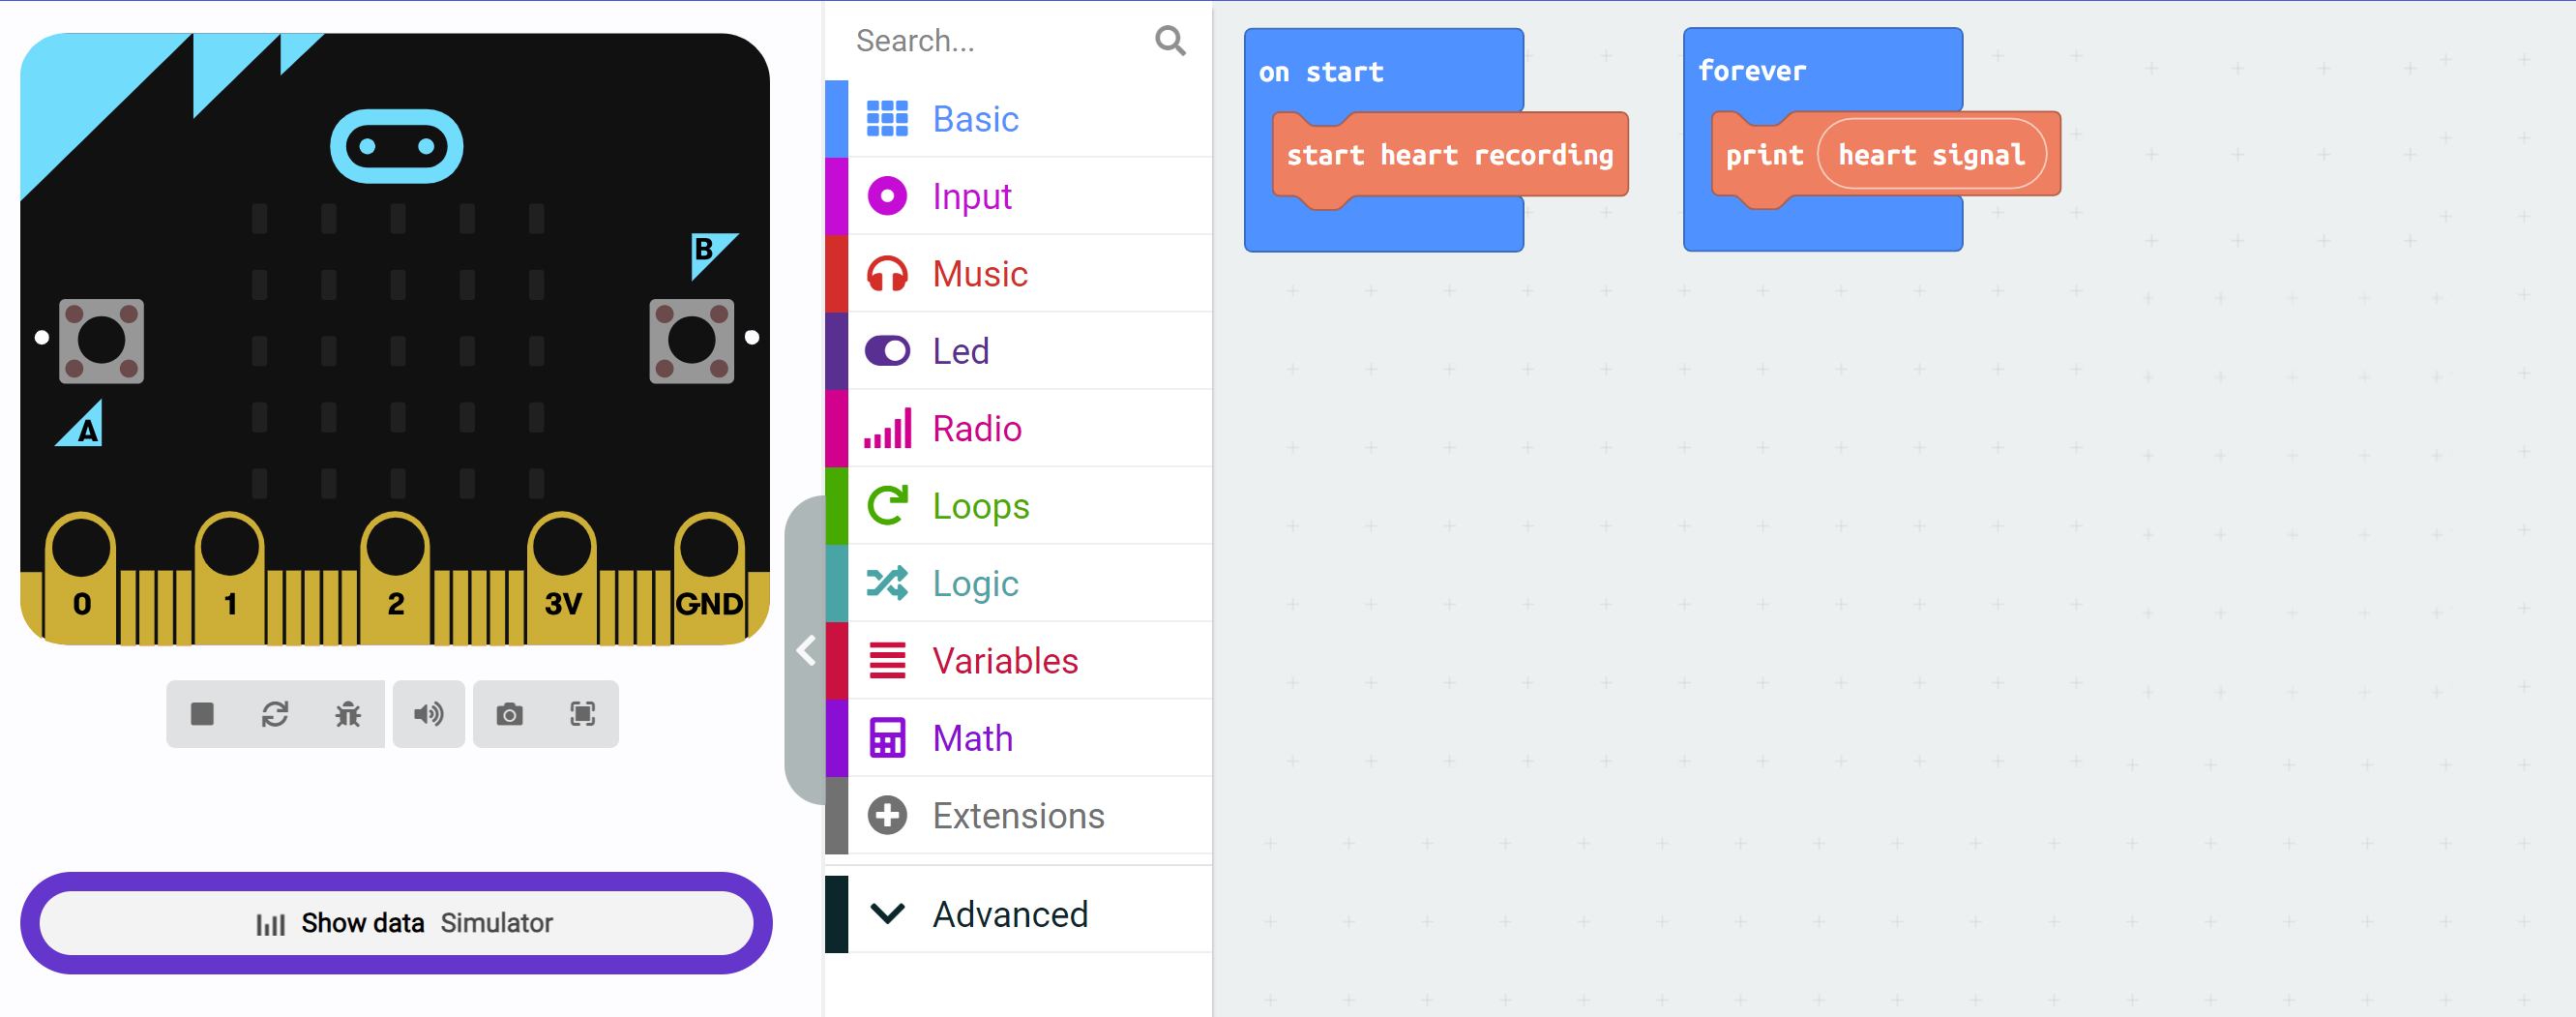Collapse the simulator with the left arrow
The width and height of the screenshot is (2576, 1017).
806,651
